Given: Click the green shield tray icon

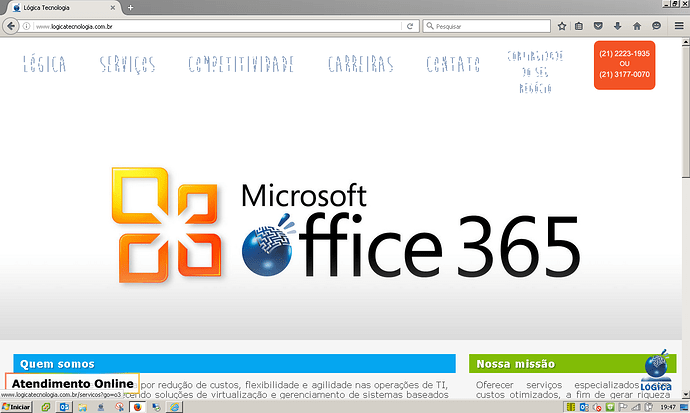Looking at the screenshot, I should point(610,407).
